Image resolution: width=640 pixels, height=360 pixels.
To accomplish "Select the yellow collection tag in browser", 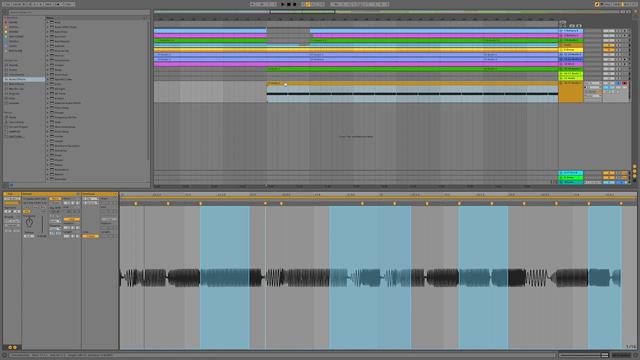I will [6, 32].
